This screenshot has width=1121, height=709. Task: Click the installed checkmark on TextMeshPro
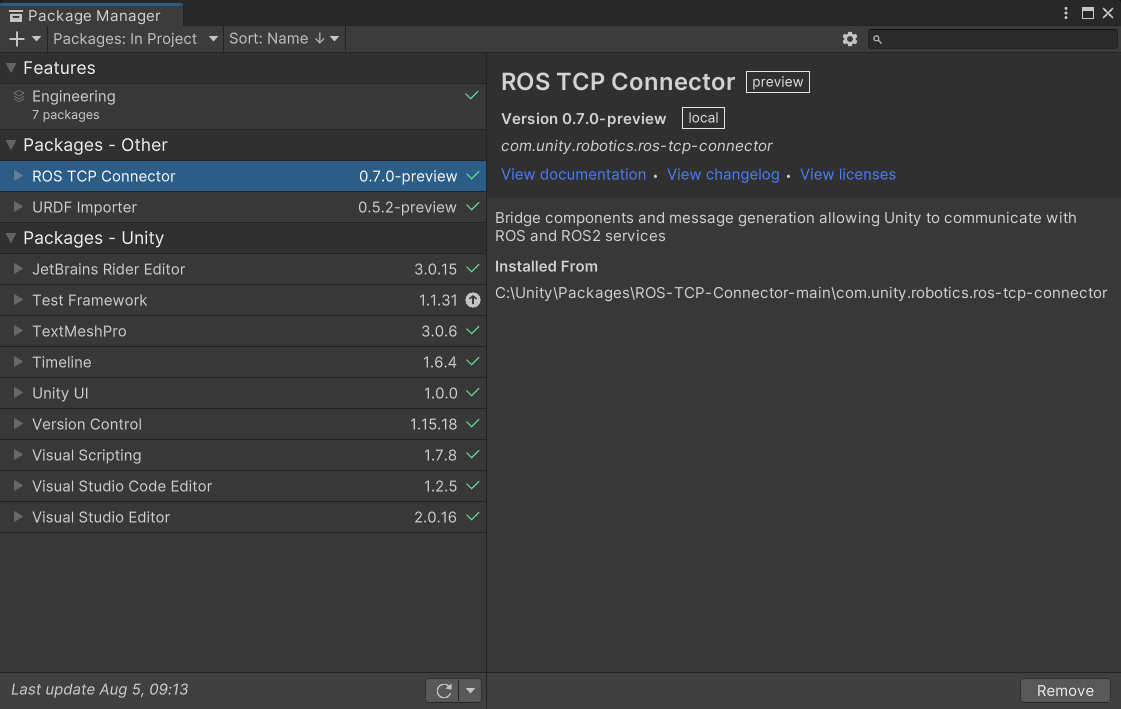[x=471, y=331]
